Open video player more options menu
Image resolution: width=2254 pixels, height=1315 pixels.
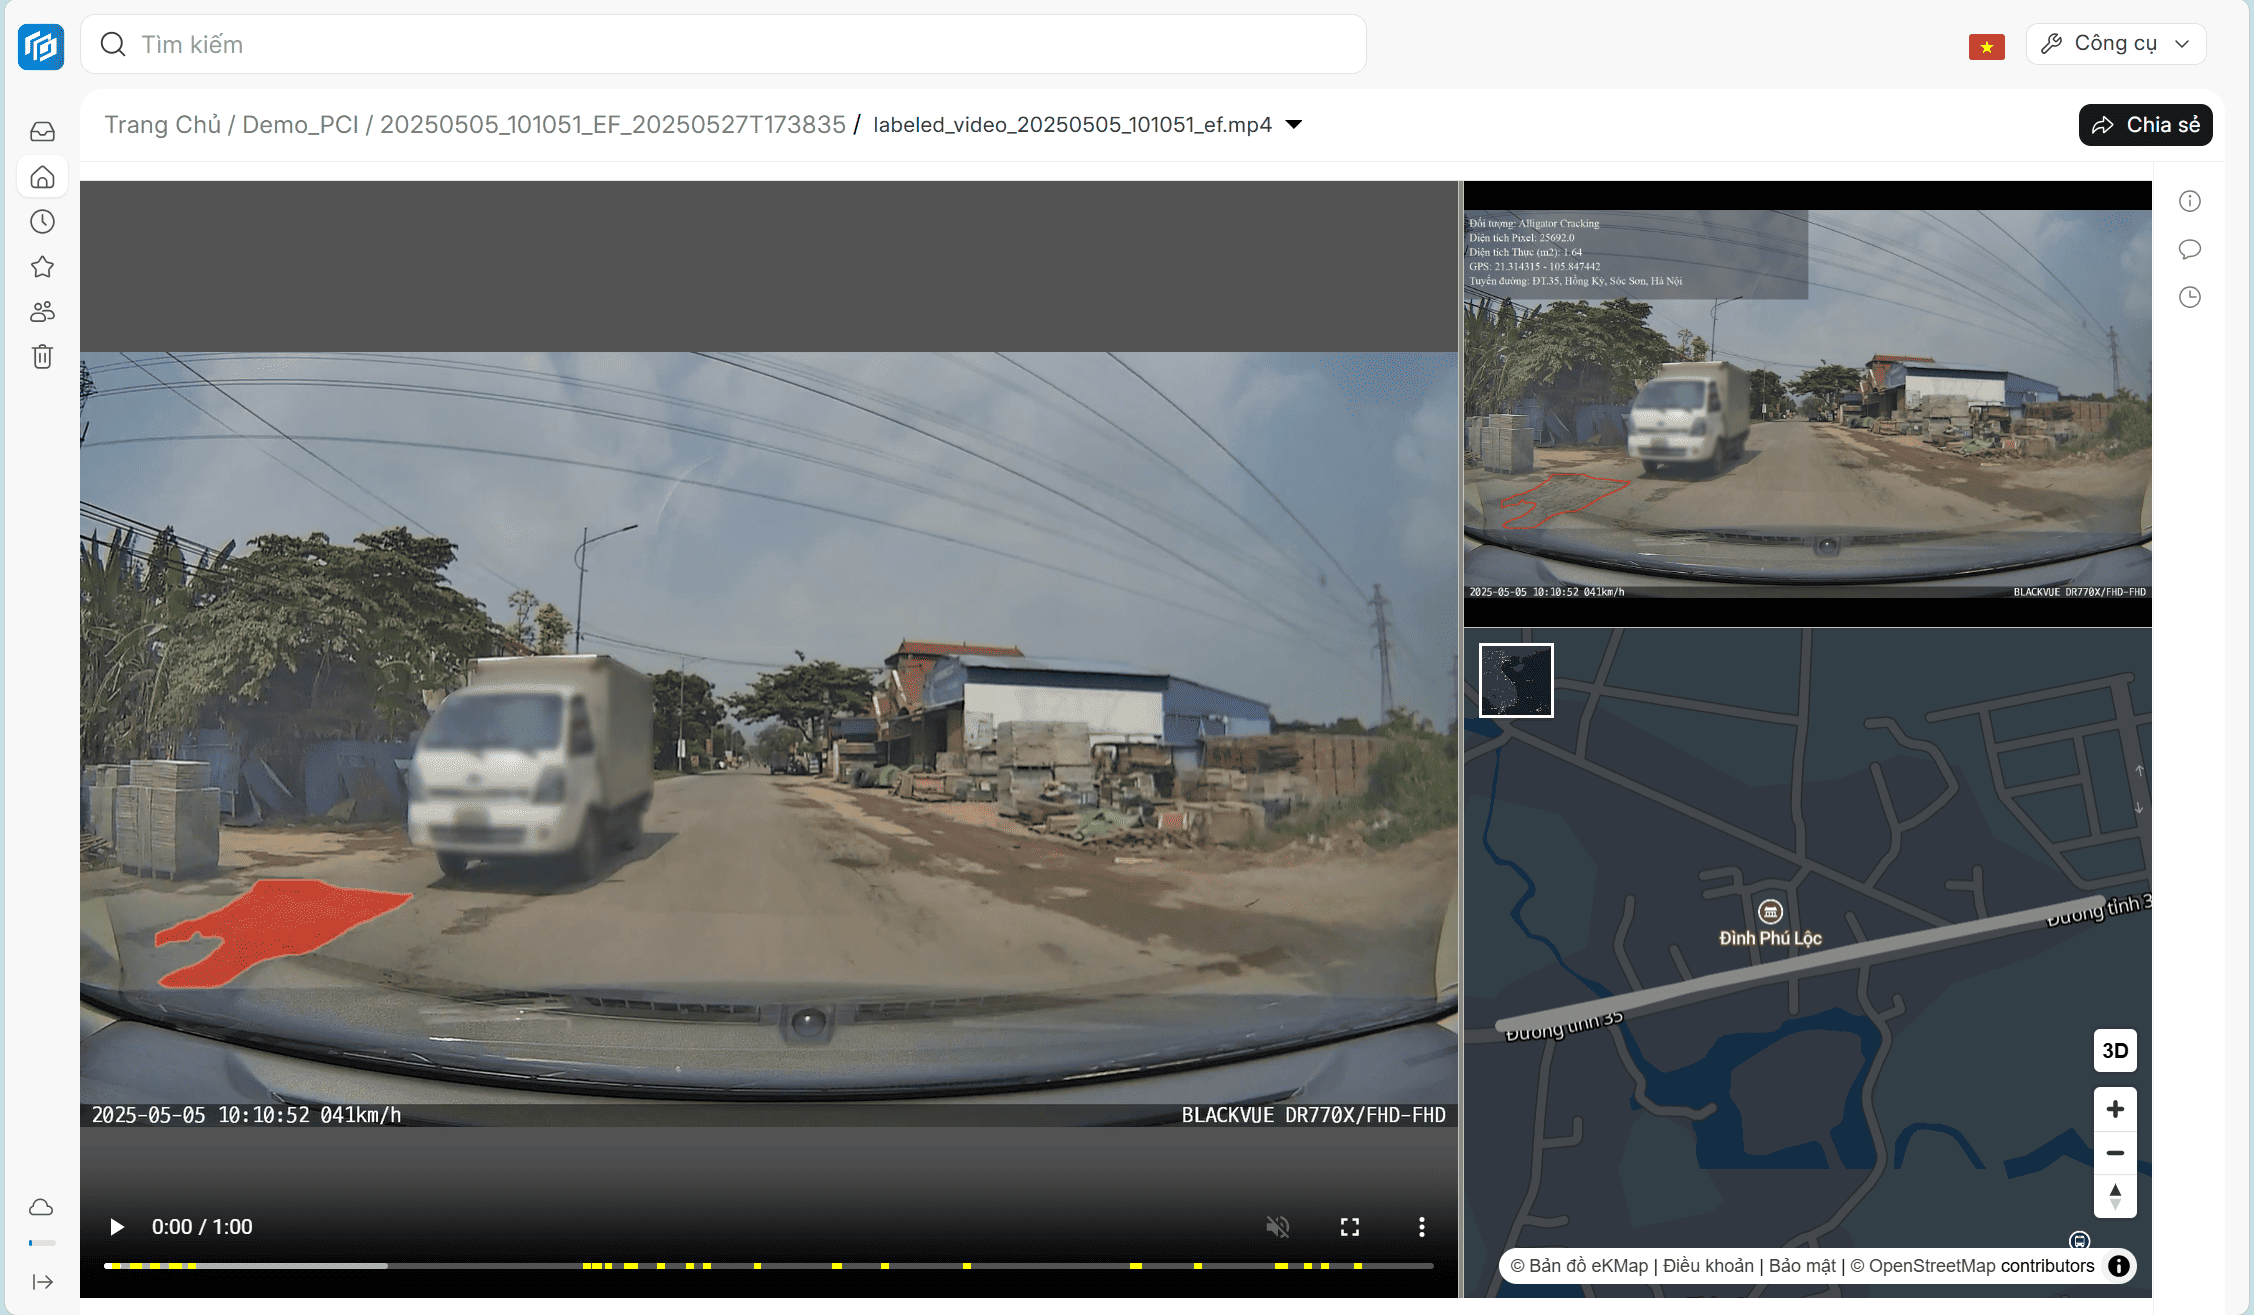coord(1422,1227)
